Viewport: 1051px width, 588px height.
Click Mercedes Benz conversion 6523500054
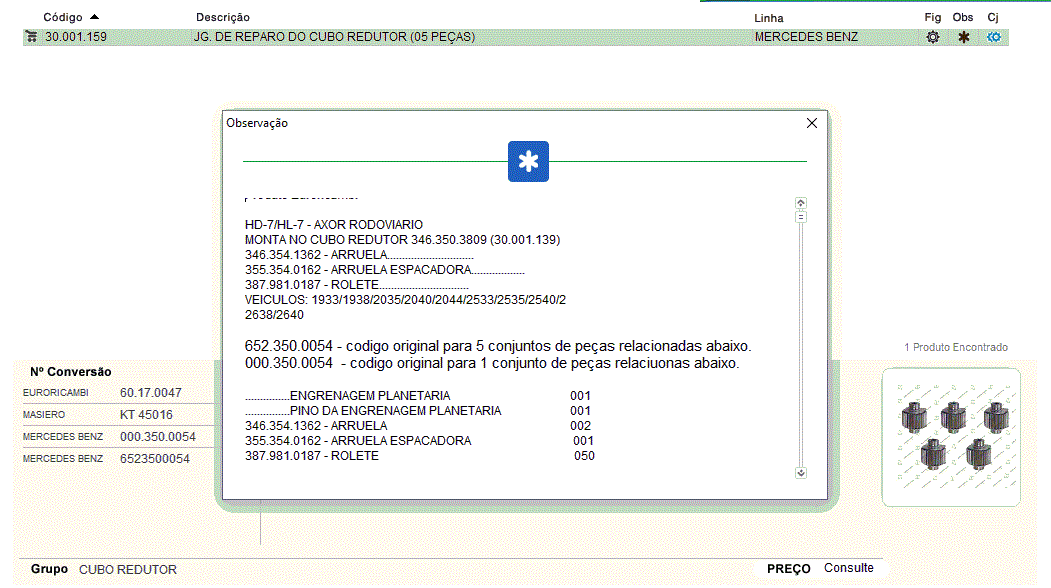[154, 459]
